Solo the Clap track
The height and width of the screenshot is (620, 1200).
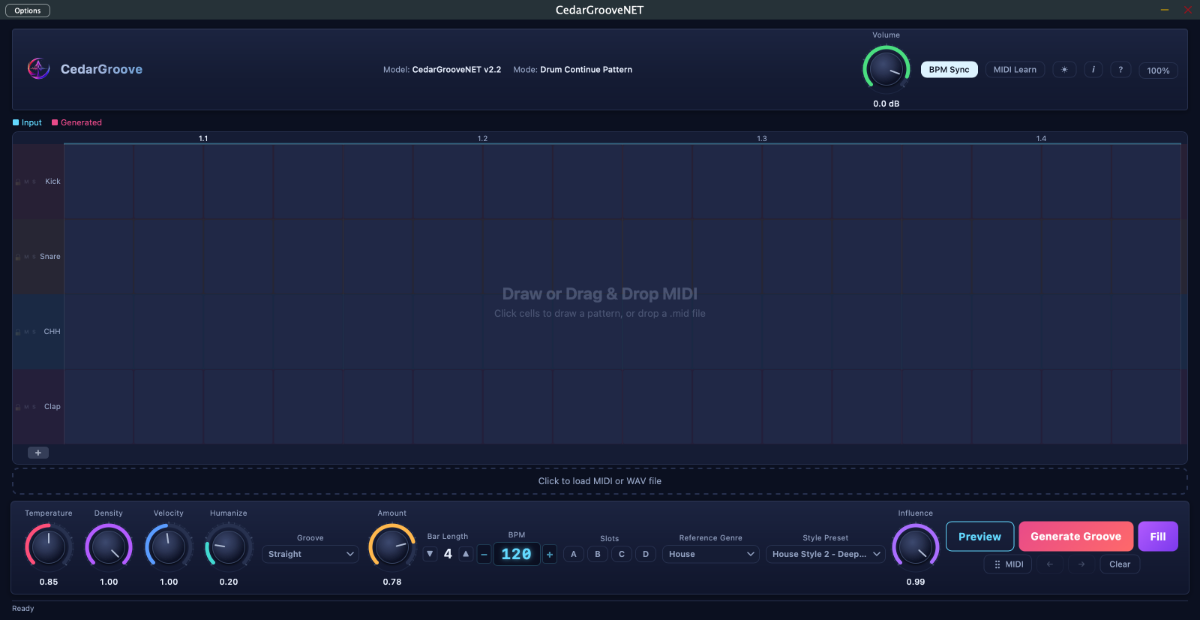34,407
